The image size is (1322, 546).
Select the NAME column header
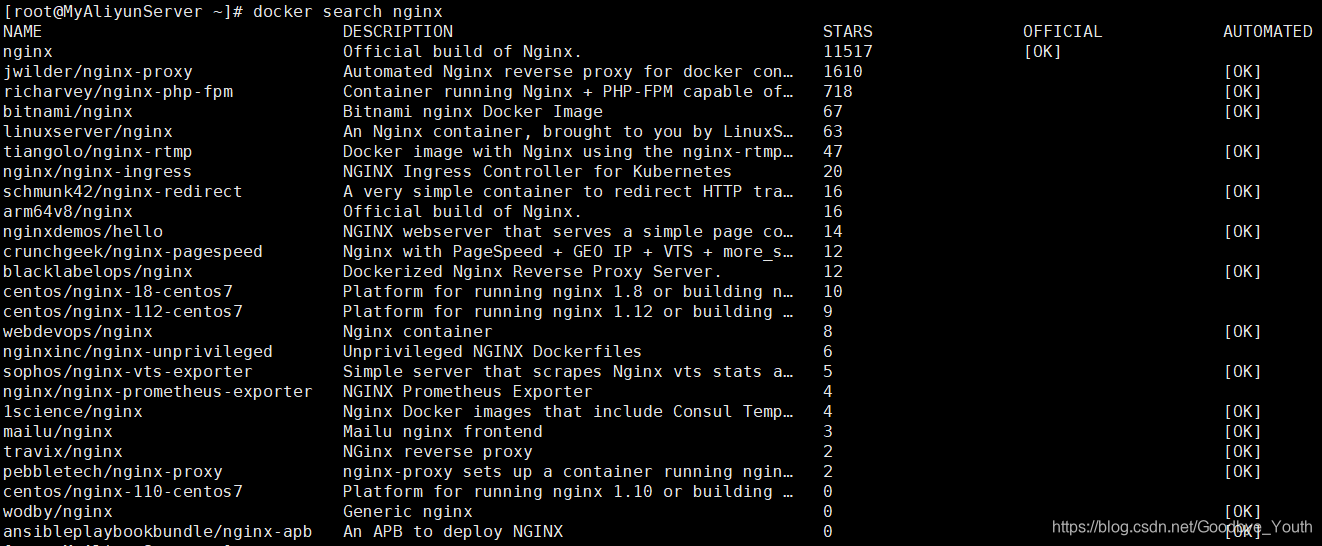23,31
